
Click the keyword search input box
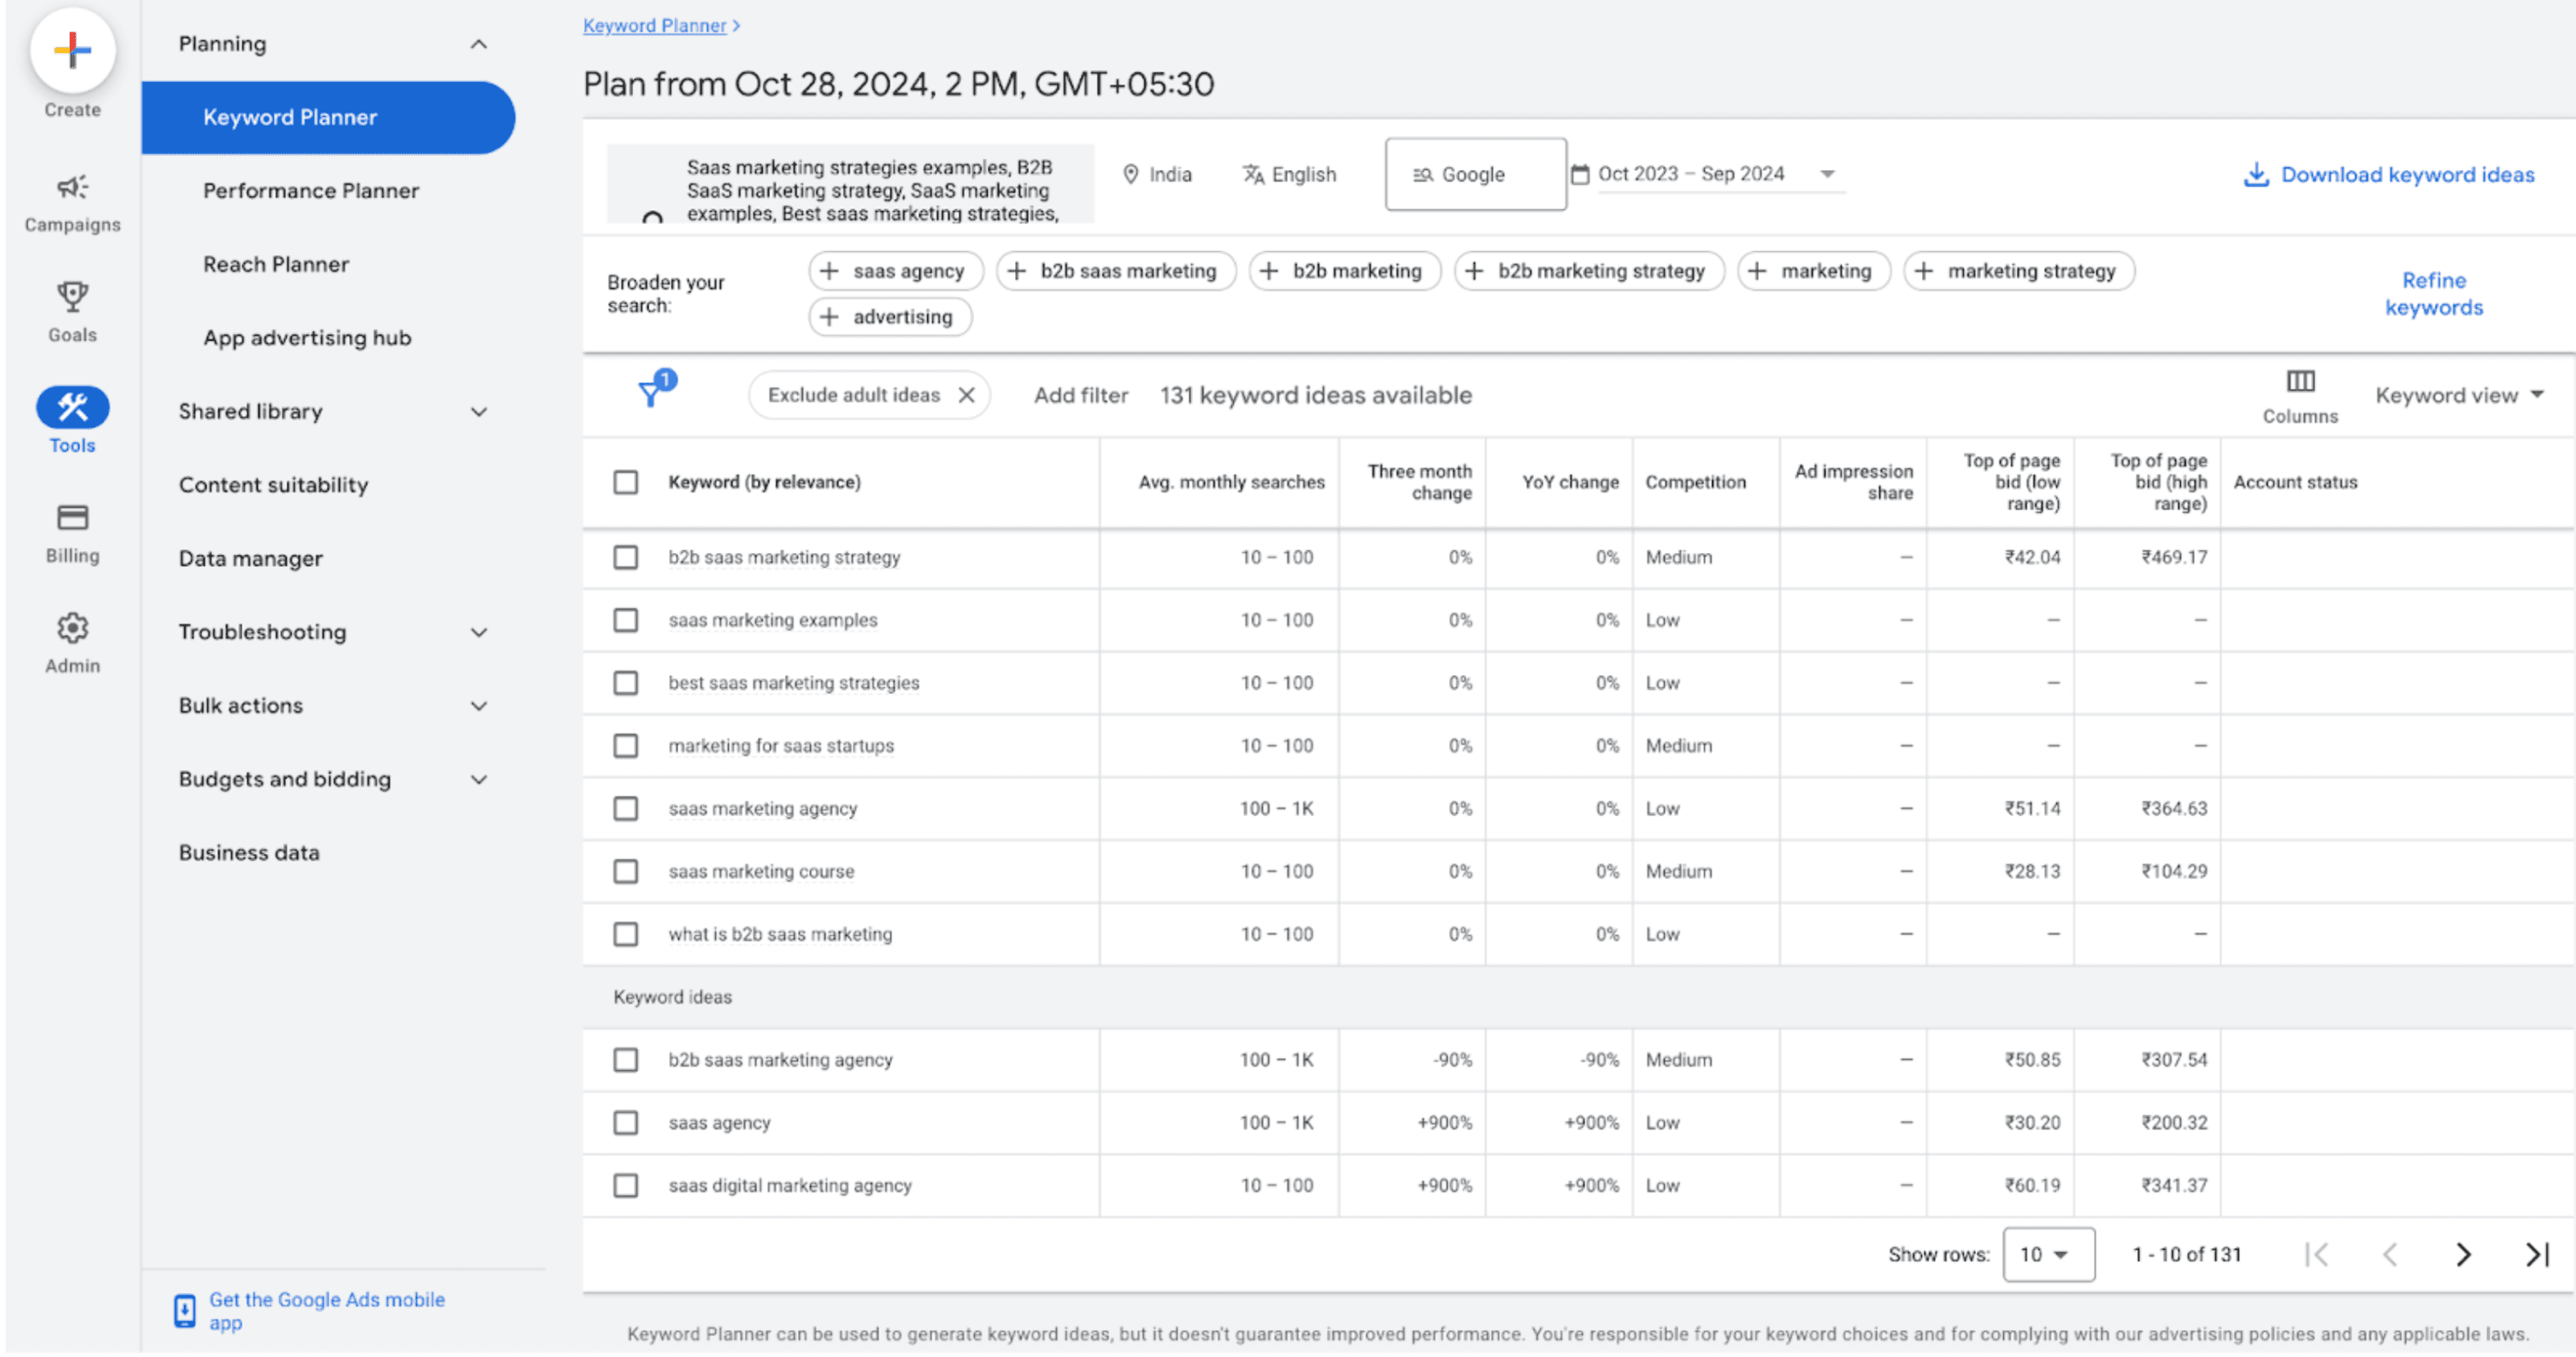850,184
